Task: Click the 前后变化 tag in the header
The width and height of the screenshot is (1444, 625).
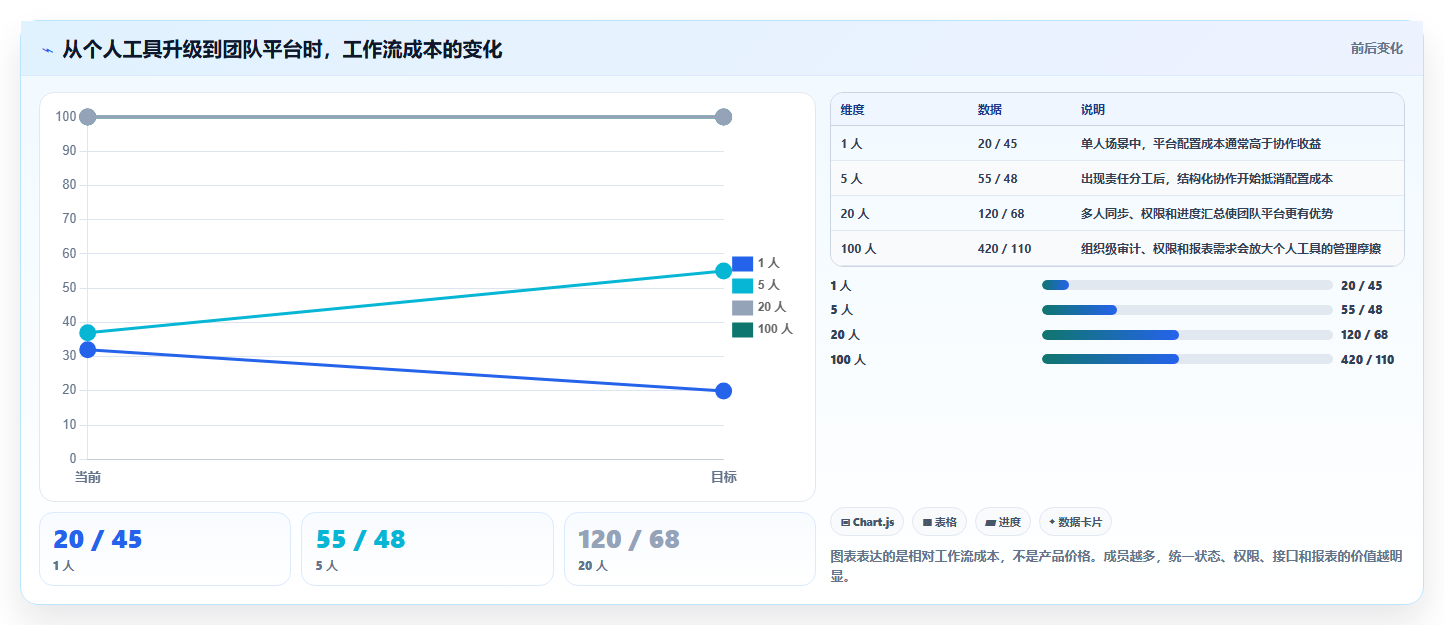Action: point(1376,48)
